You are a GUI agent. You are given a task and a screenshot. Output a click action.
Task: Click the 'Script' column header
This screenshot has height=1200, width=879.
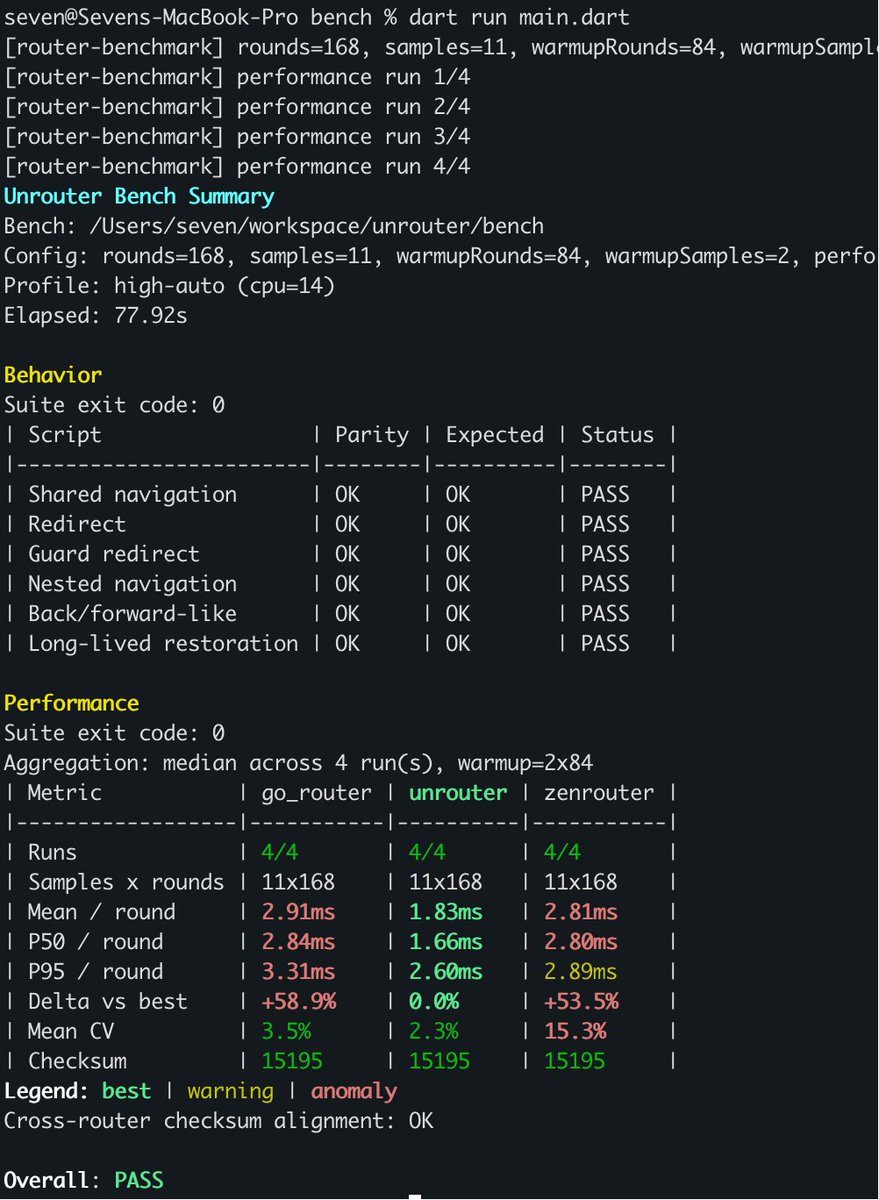[65, 435]
